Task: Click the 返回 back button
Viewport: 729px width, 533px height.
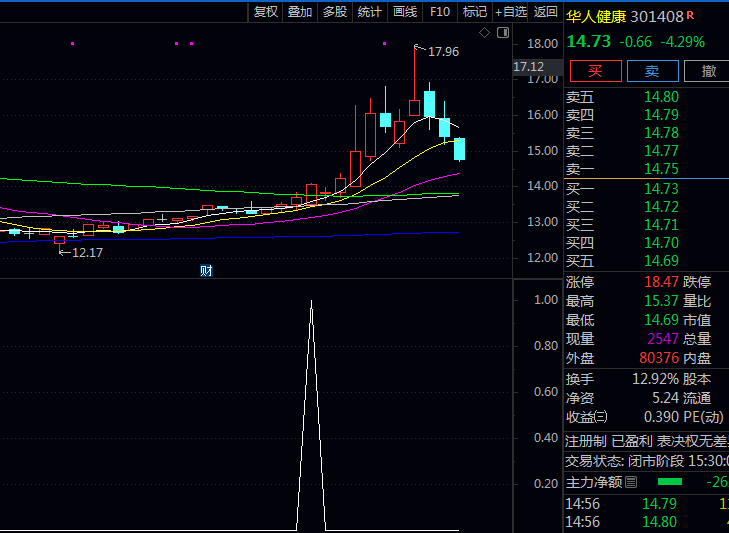Action: [x=545, y=12]
